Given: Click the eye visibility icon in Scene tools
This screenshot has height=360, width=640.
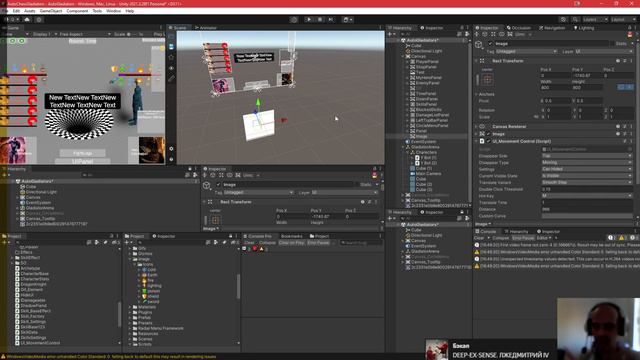Looking at the screenshot, I should coord(171,68).
